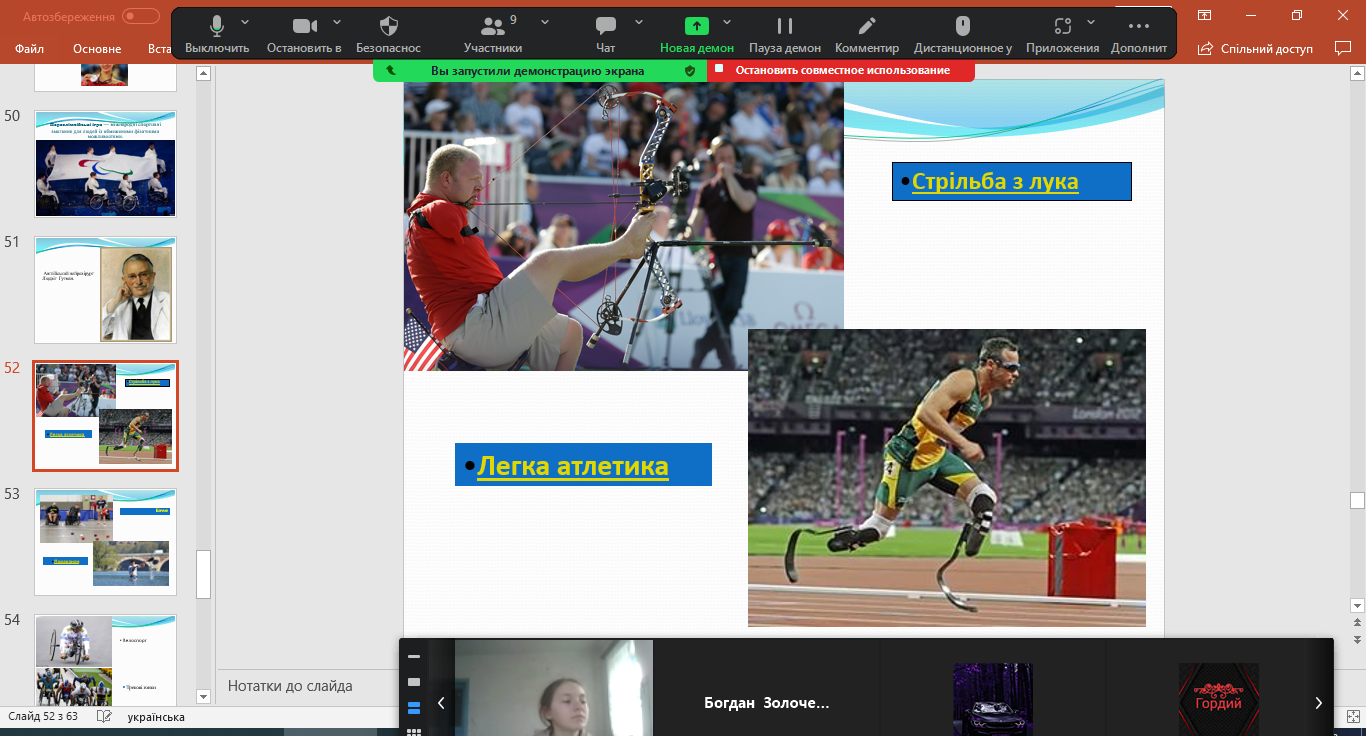Open Дополнительно three-dots menu
Image resolution: width=1366 pixels, height=736 pixels.
[x=1139, y=27]
